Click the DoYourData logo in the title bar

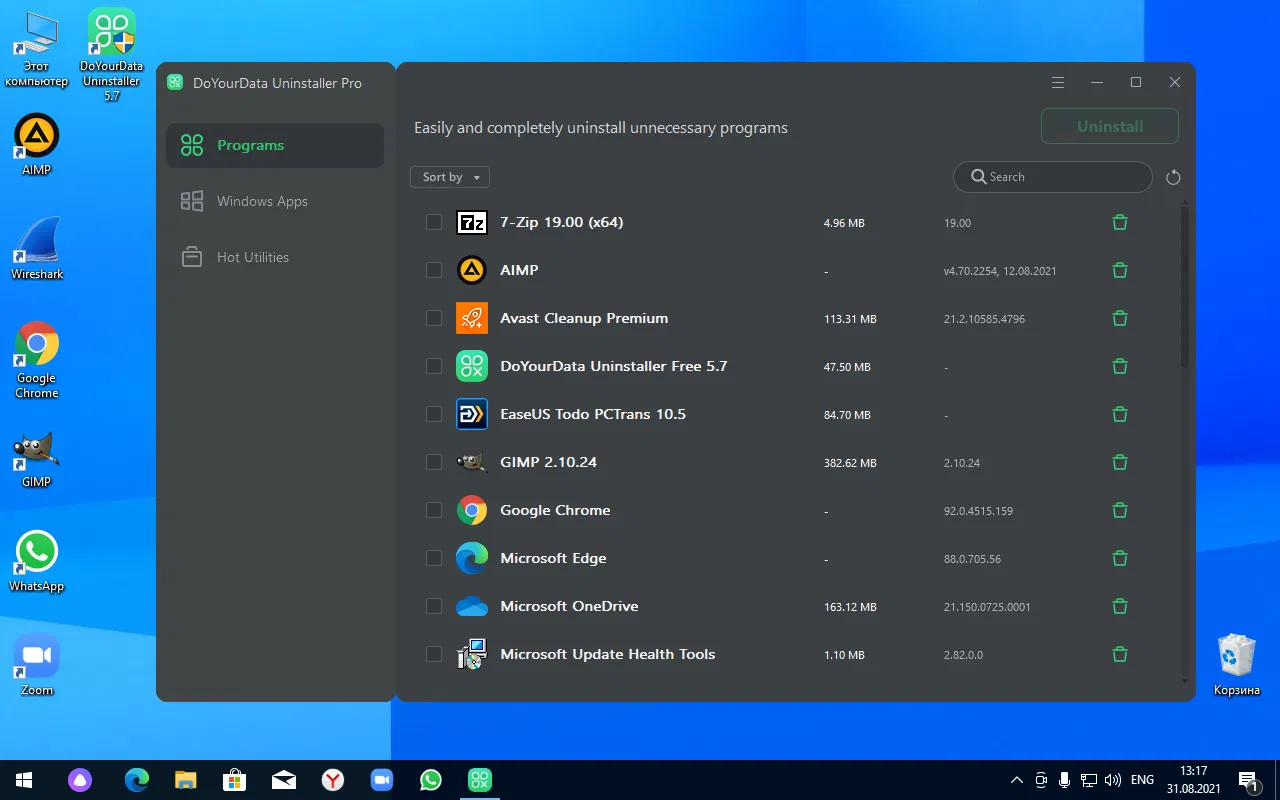pos(175,83)
